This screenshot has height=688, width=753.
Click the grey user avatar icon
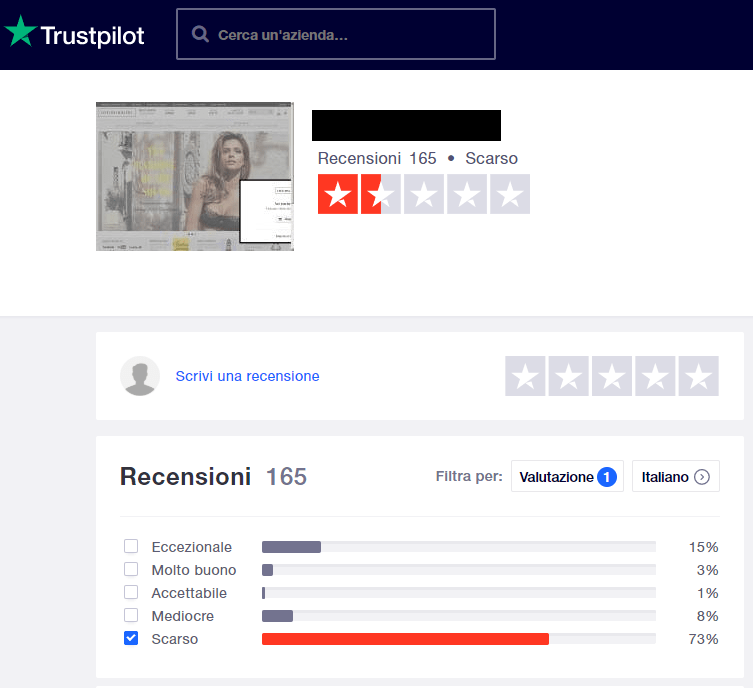[139, 376]
